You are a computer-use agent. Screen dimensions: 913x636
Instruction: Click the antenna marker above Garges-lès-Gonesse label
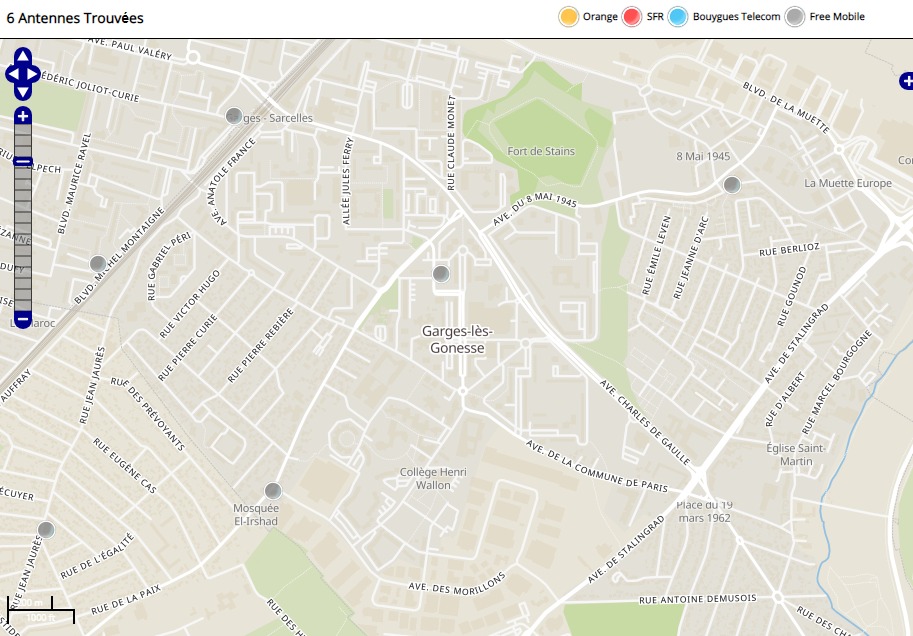(441, 274)
